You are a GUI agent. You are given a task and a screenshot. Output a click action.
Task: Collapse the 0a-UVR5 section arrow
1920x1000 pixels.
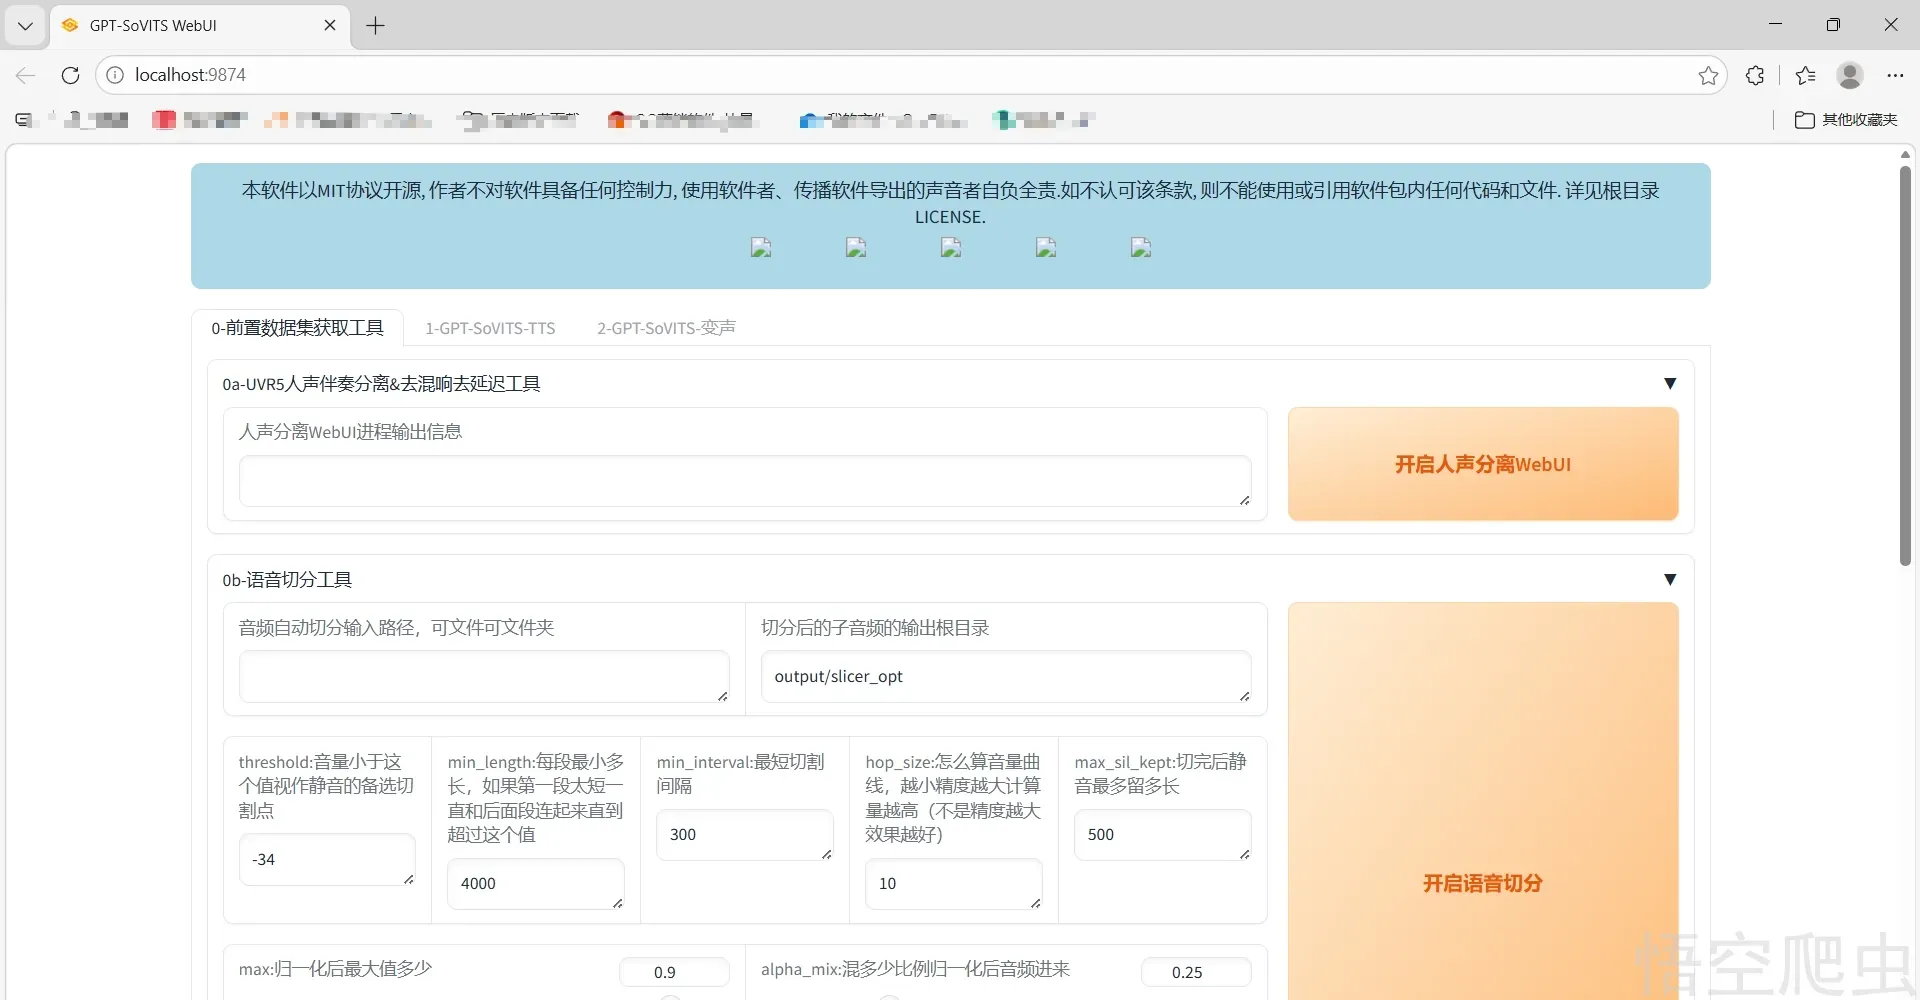(x=1669, y=384)
